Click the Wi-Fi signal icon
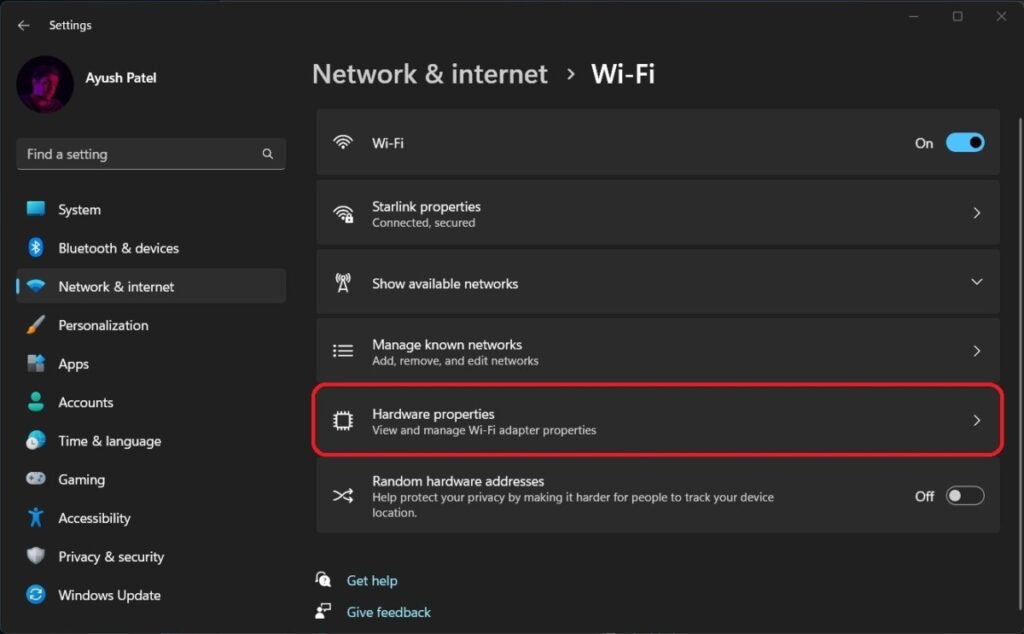 (x=343, y=142)
